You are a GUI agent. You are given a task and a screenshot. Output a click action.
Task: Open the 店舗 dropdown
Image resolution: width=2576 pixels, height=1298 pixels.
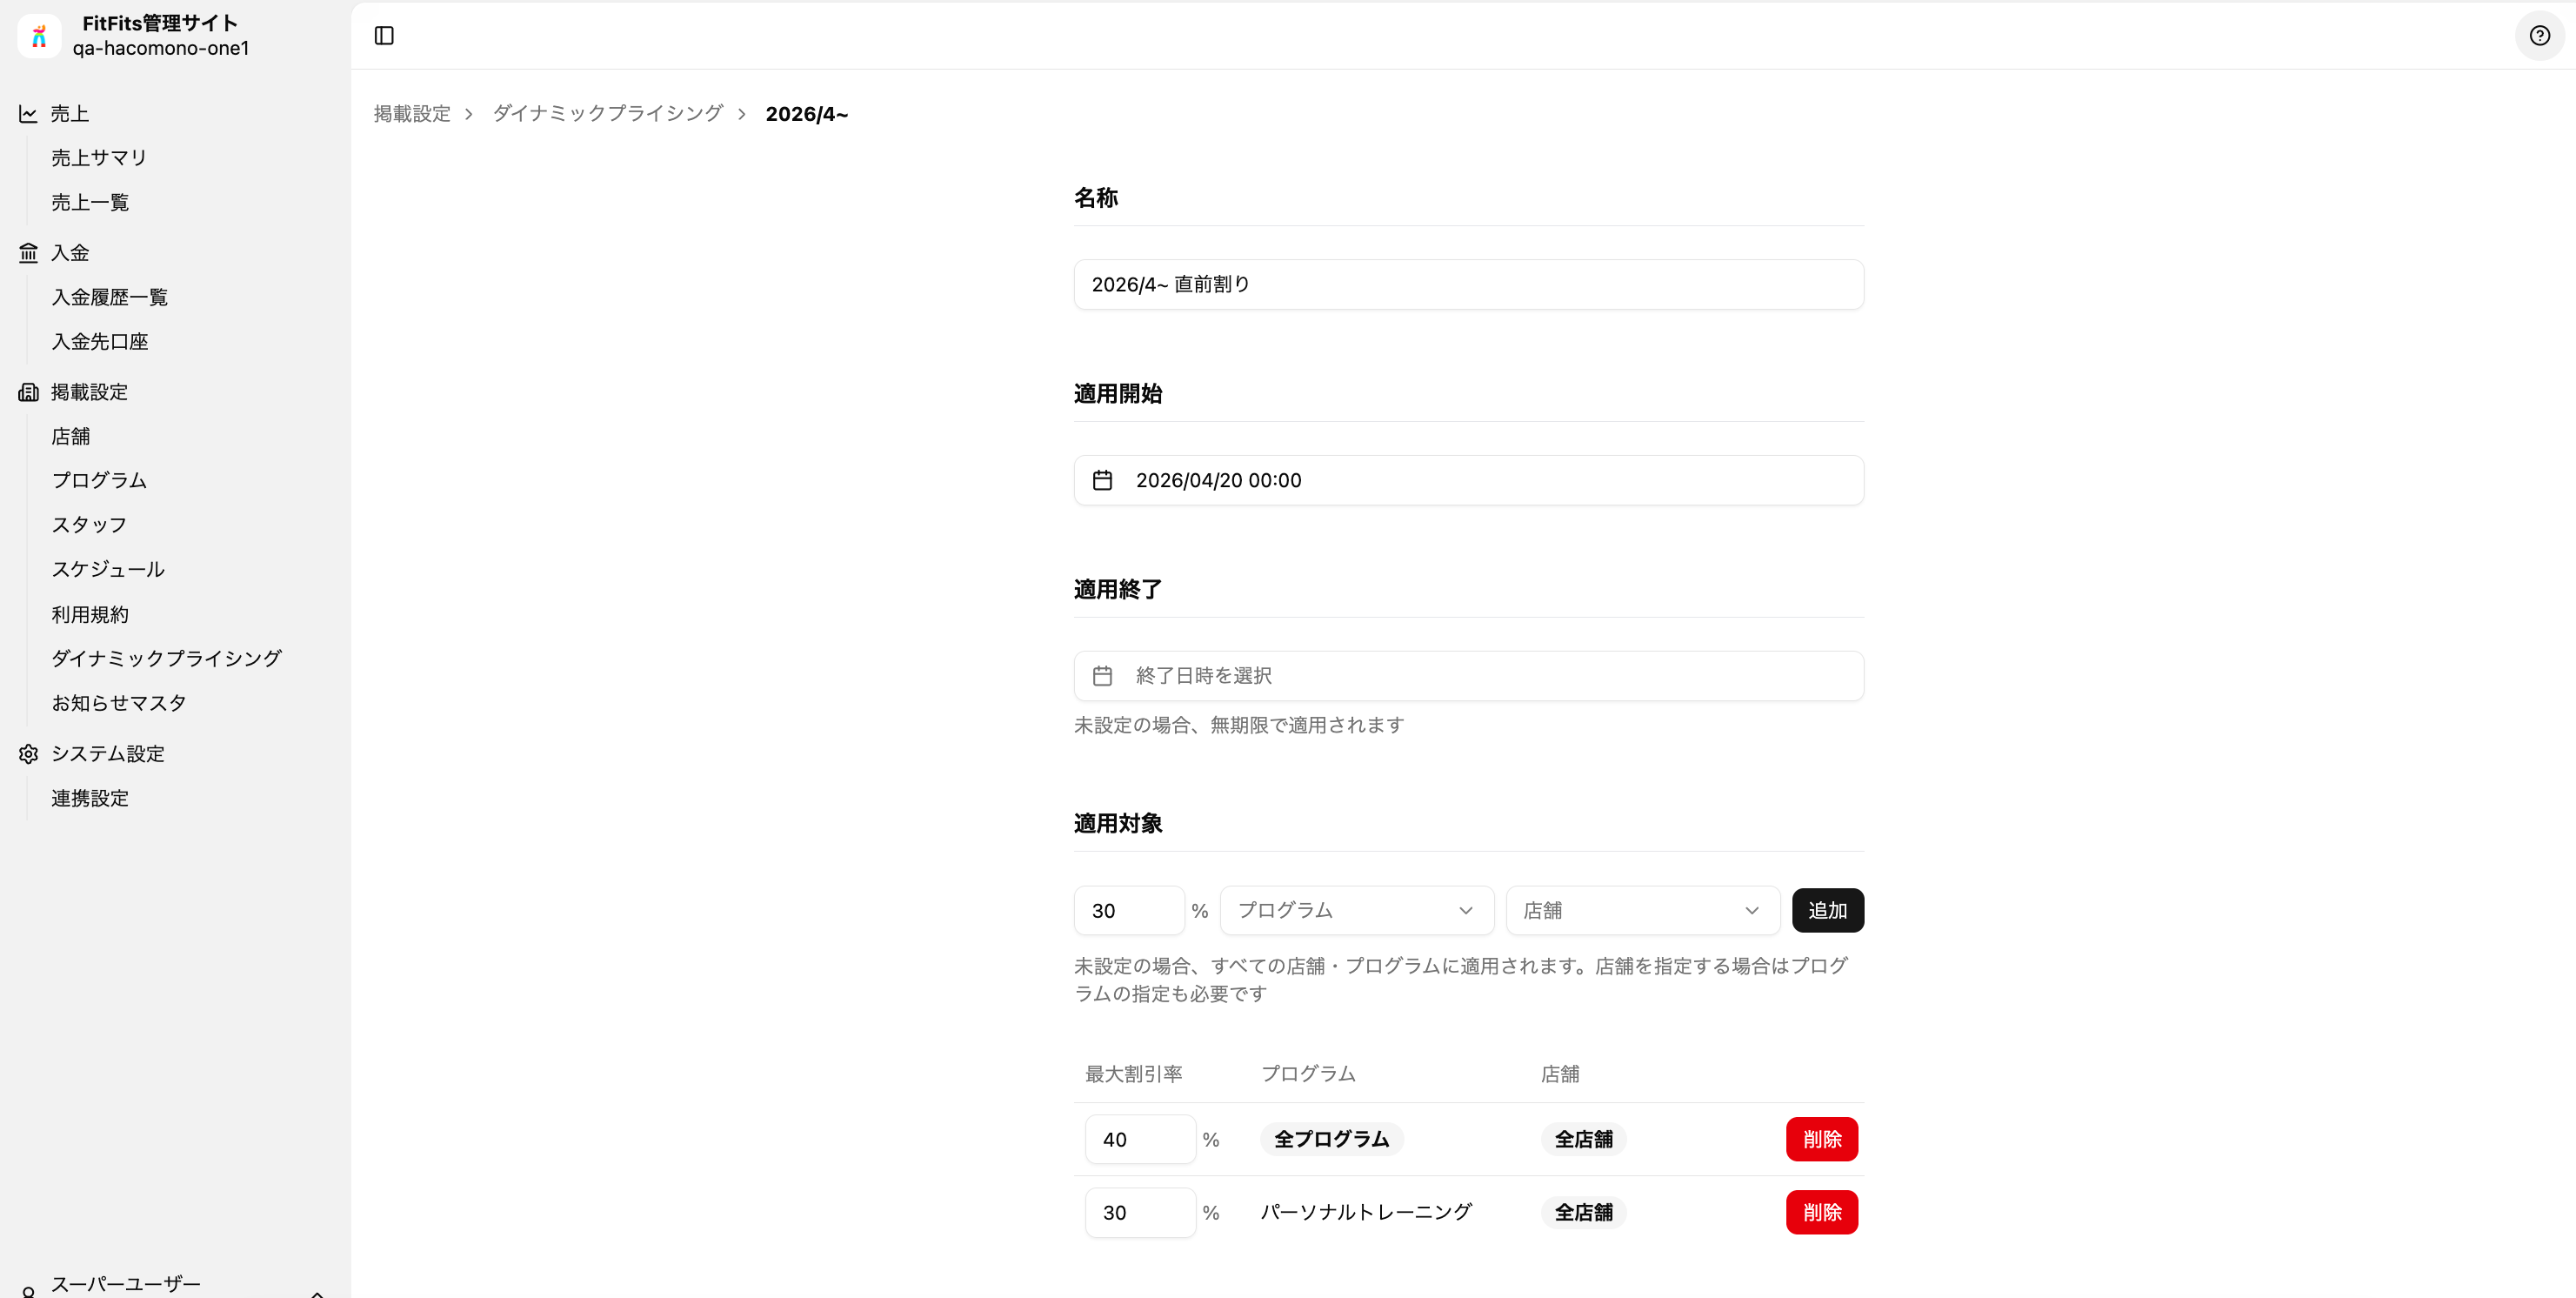point(1641,910)
